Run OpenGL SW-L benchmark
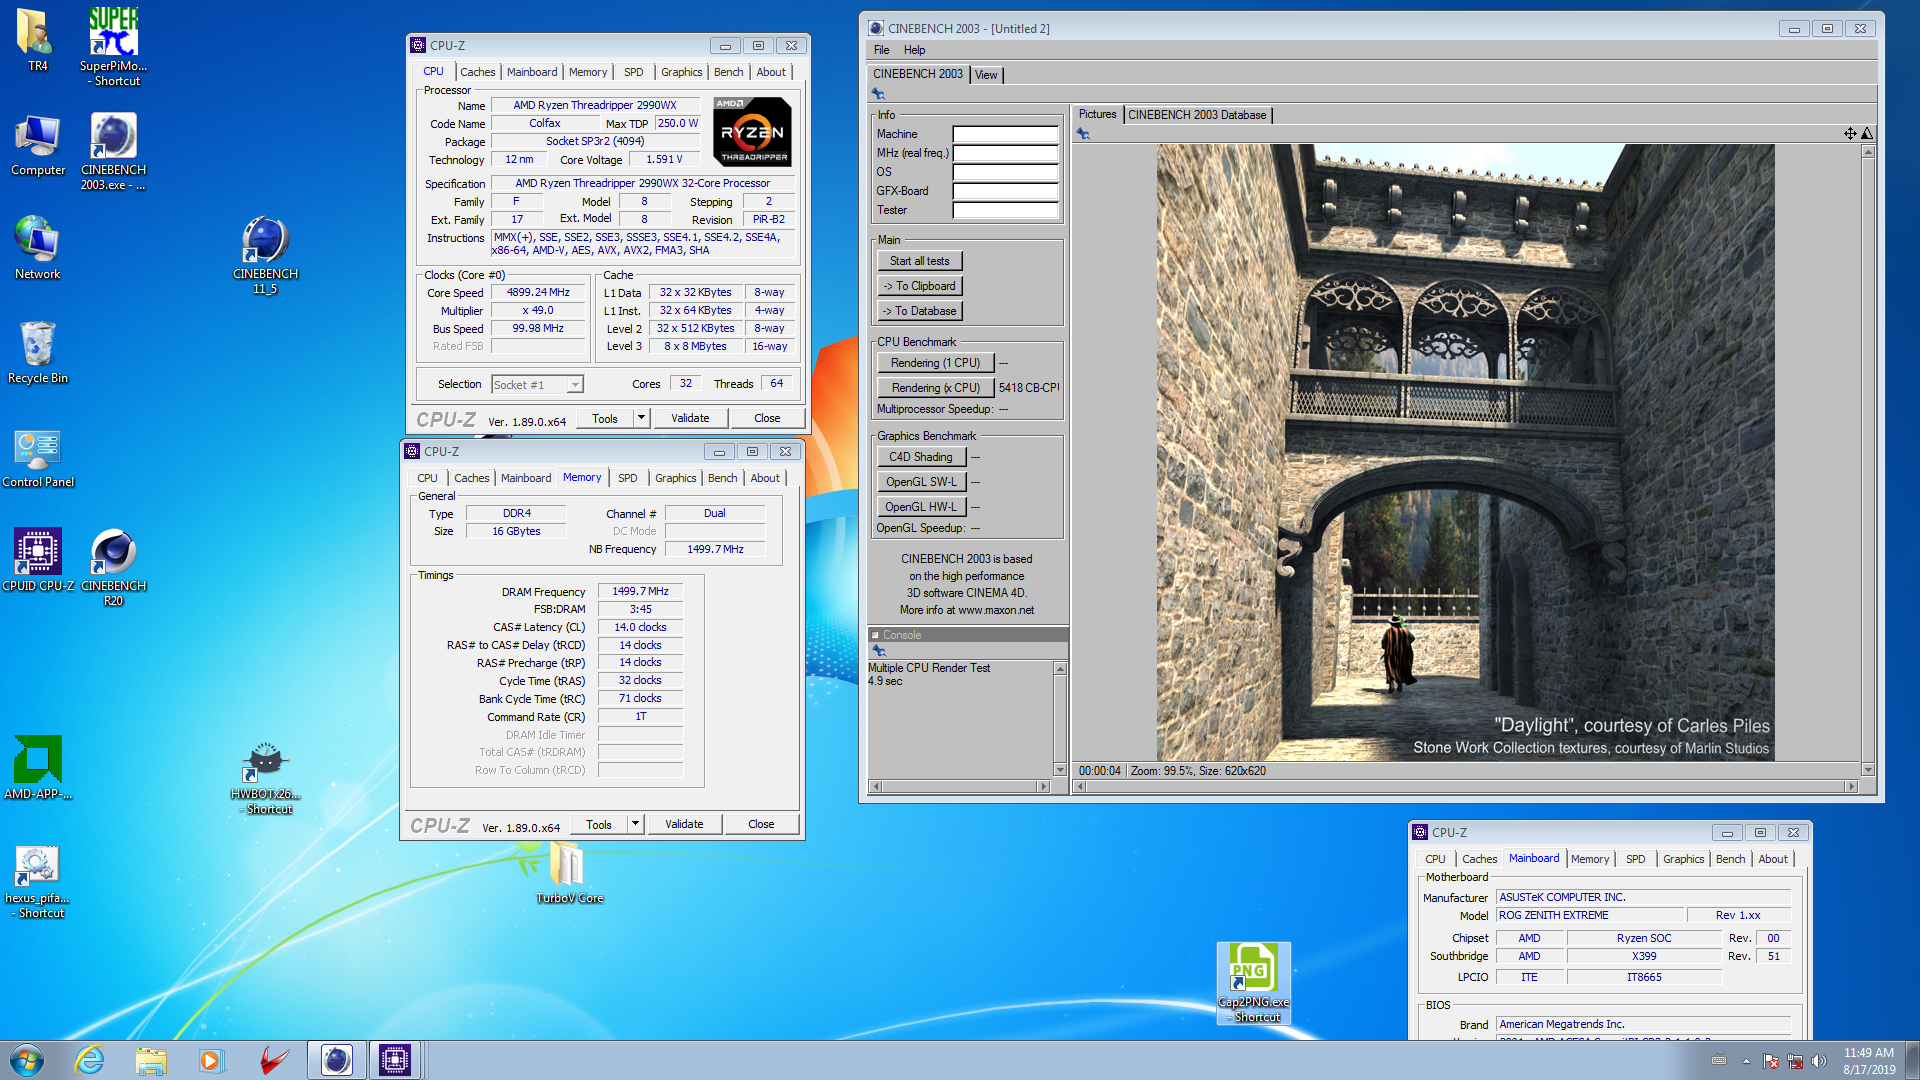 click(922, 482)
